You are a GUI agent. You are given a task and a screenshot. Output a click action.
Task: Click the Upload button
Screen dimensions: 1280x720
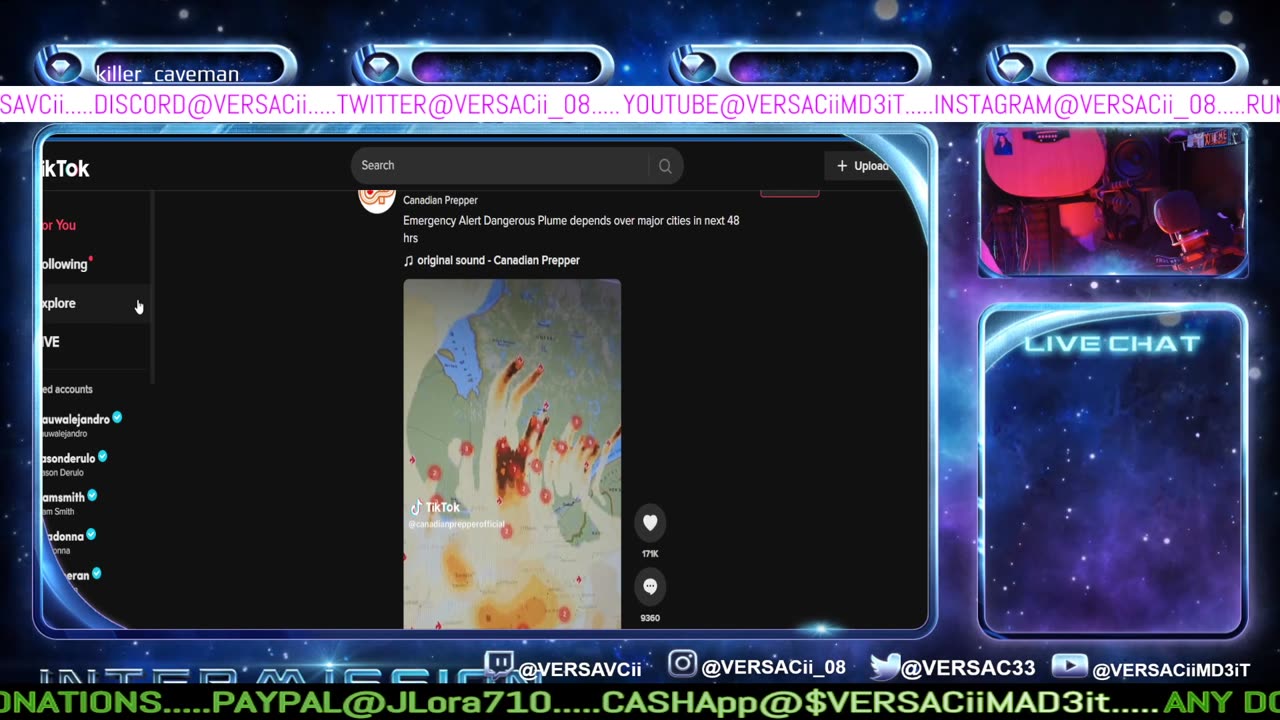[862, 166]
